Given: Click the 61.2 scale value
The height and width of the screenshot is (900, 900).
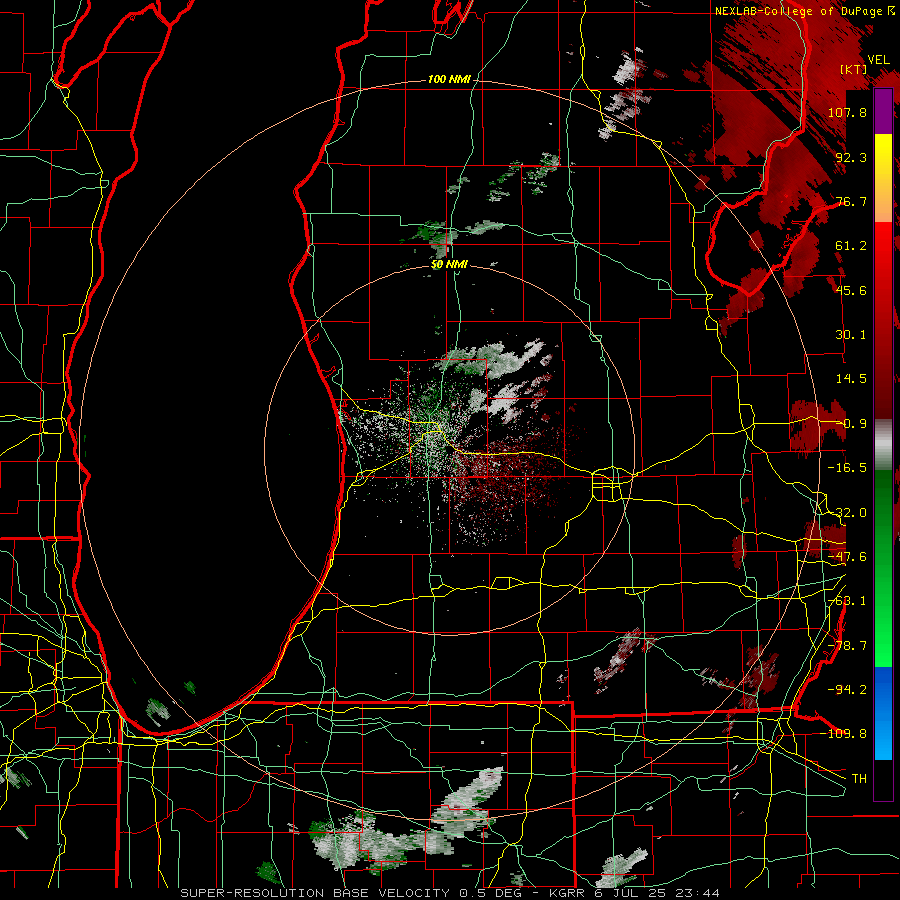Looking at the screenshot, I should [851, 246].
